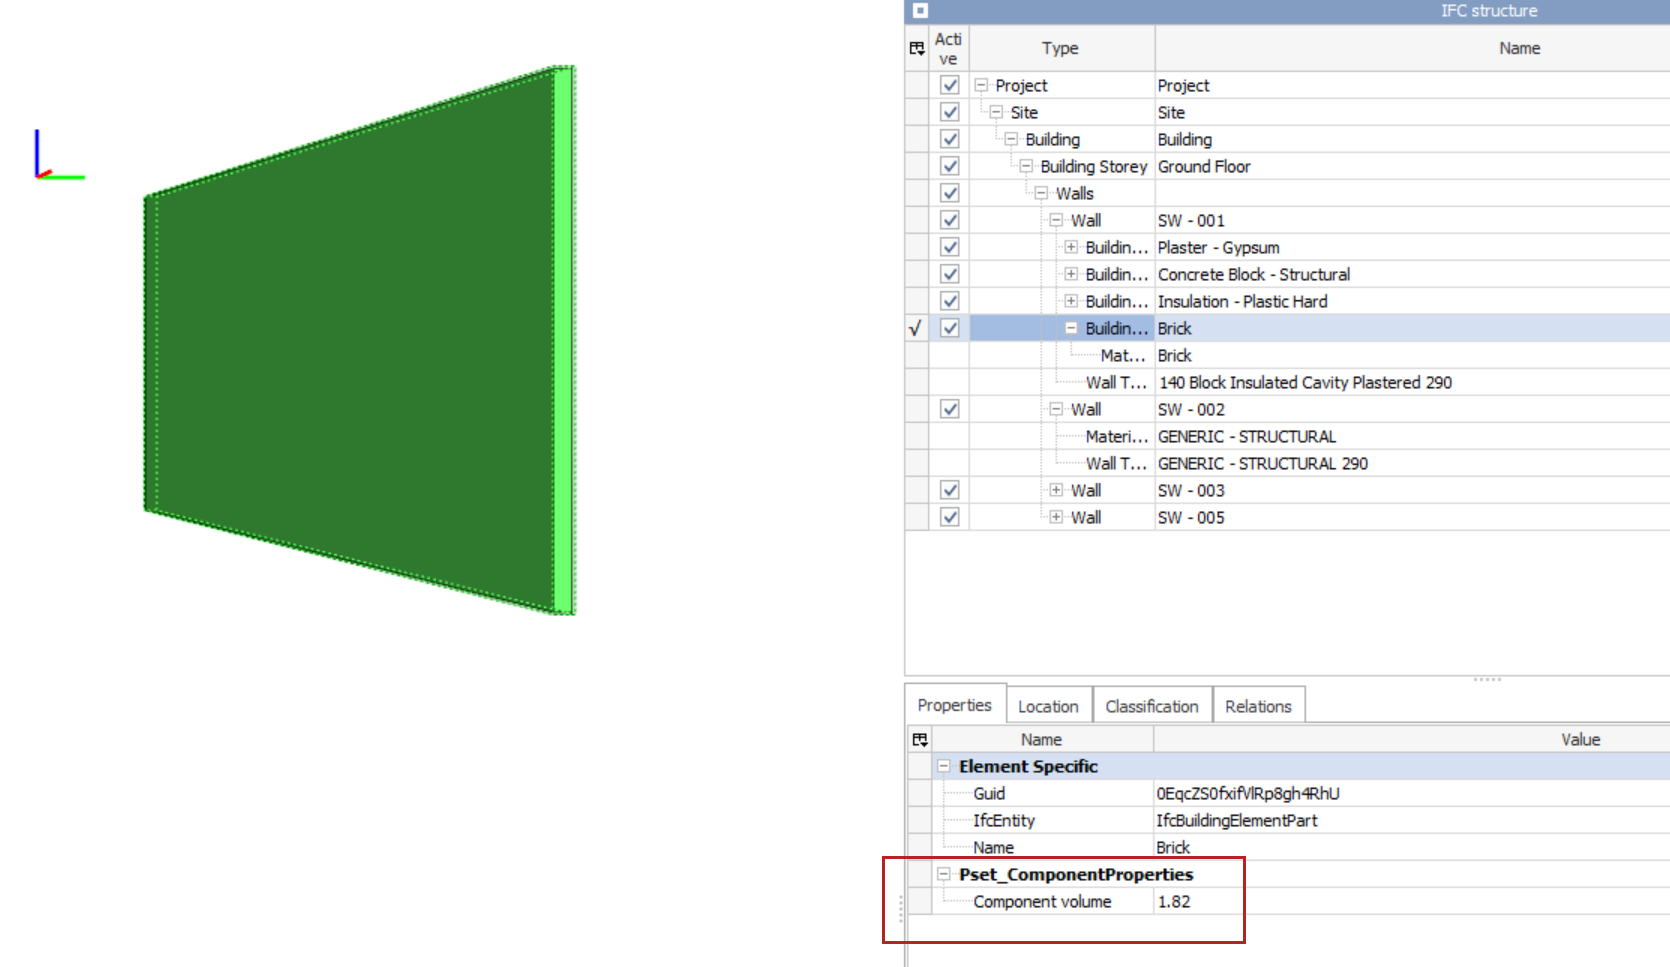Viewport: 1670px width, 967px height.
Task: Select the 'Ground Floor' name cell
Action: point(1204,166)
